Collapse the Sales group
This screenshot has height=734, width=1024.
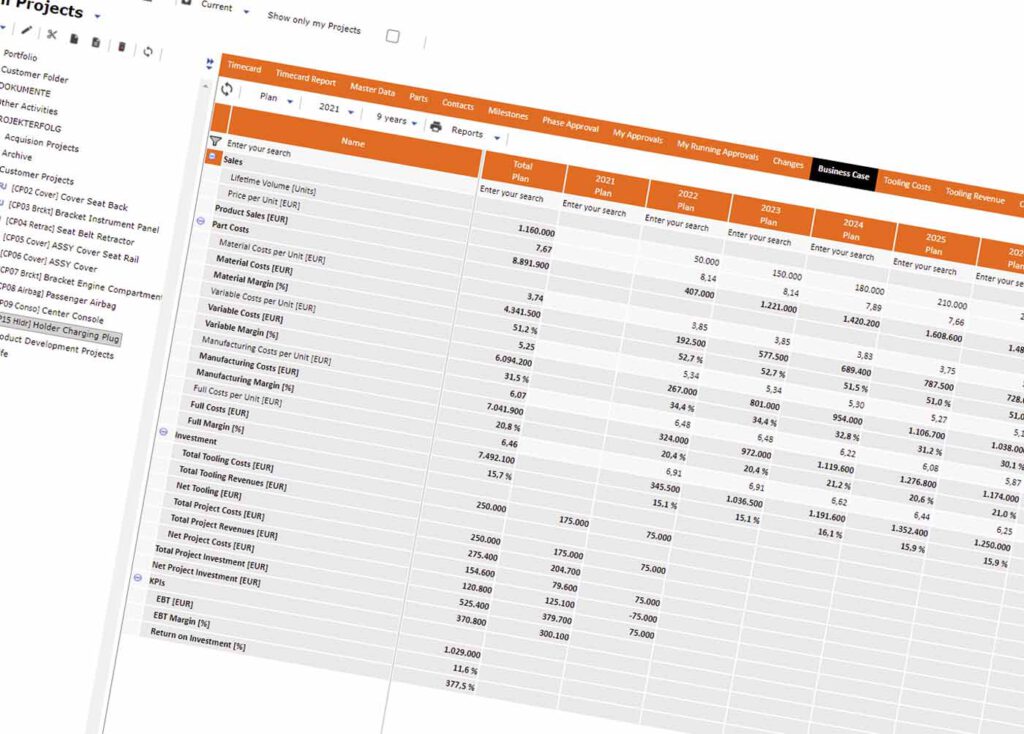pyautogui.click(x=212, y=156)
